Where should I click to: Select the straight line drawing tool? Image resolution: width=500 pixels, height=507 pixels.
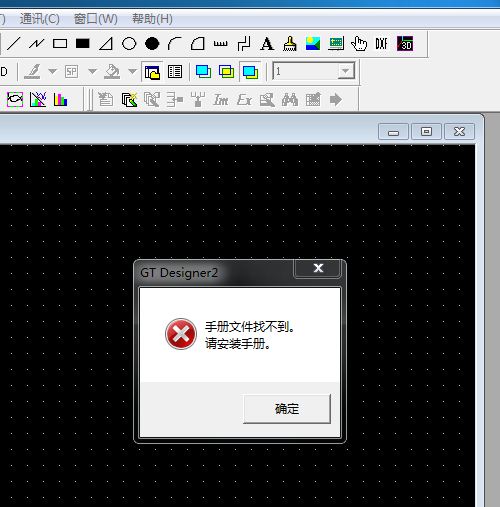[14, 44]
